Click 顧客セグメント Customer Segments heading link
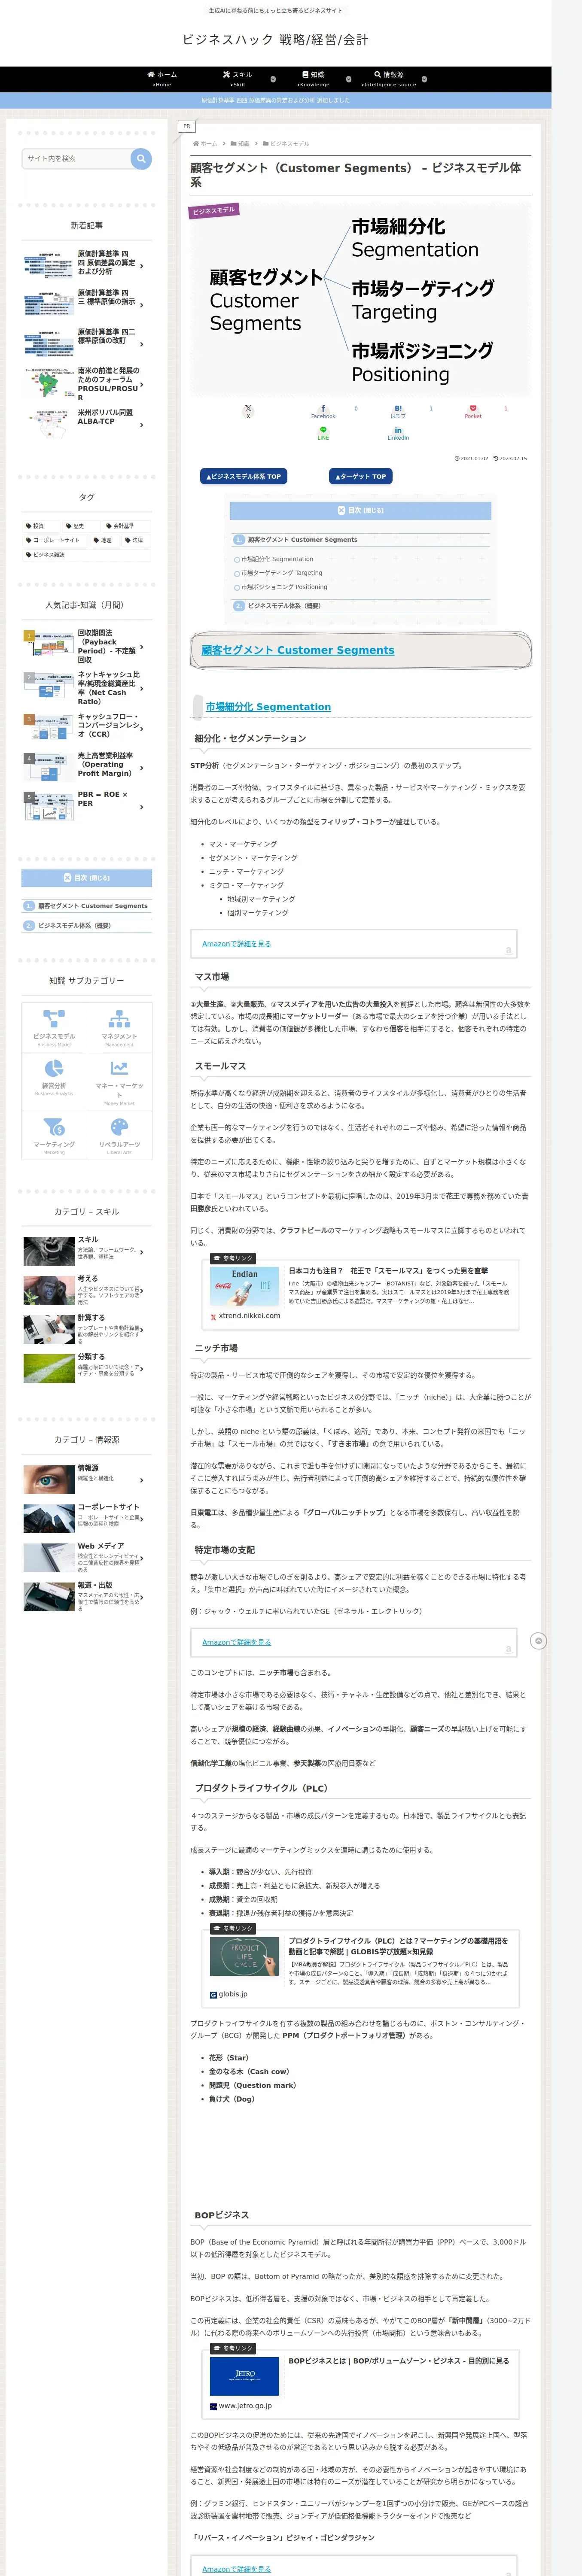Viewport: 582px width, 2576px height. pyautogui.click(x=298, y=650)
